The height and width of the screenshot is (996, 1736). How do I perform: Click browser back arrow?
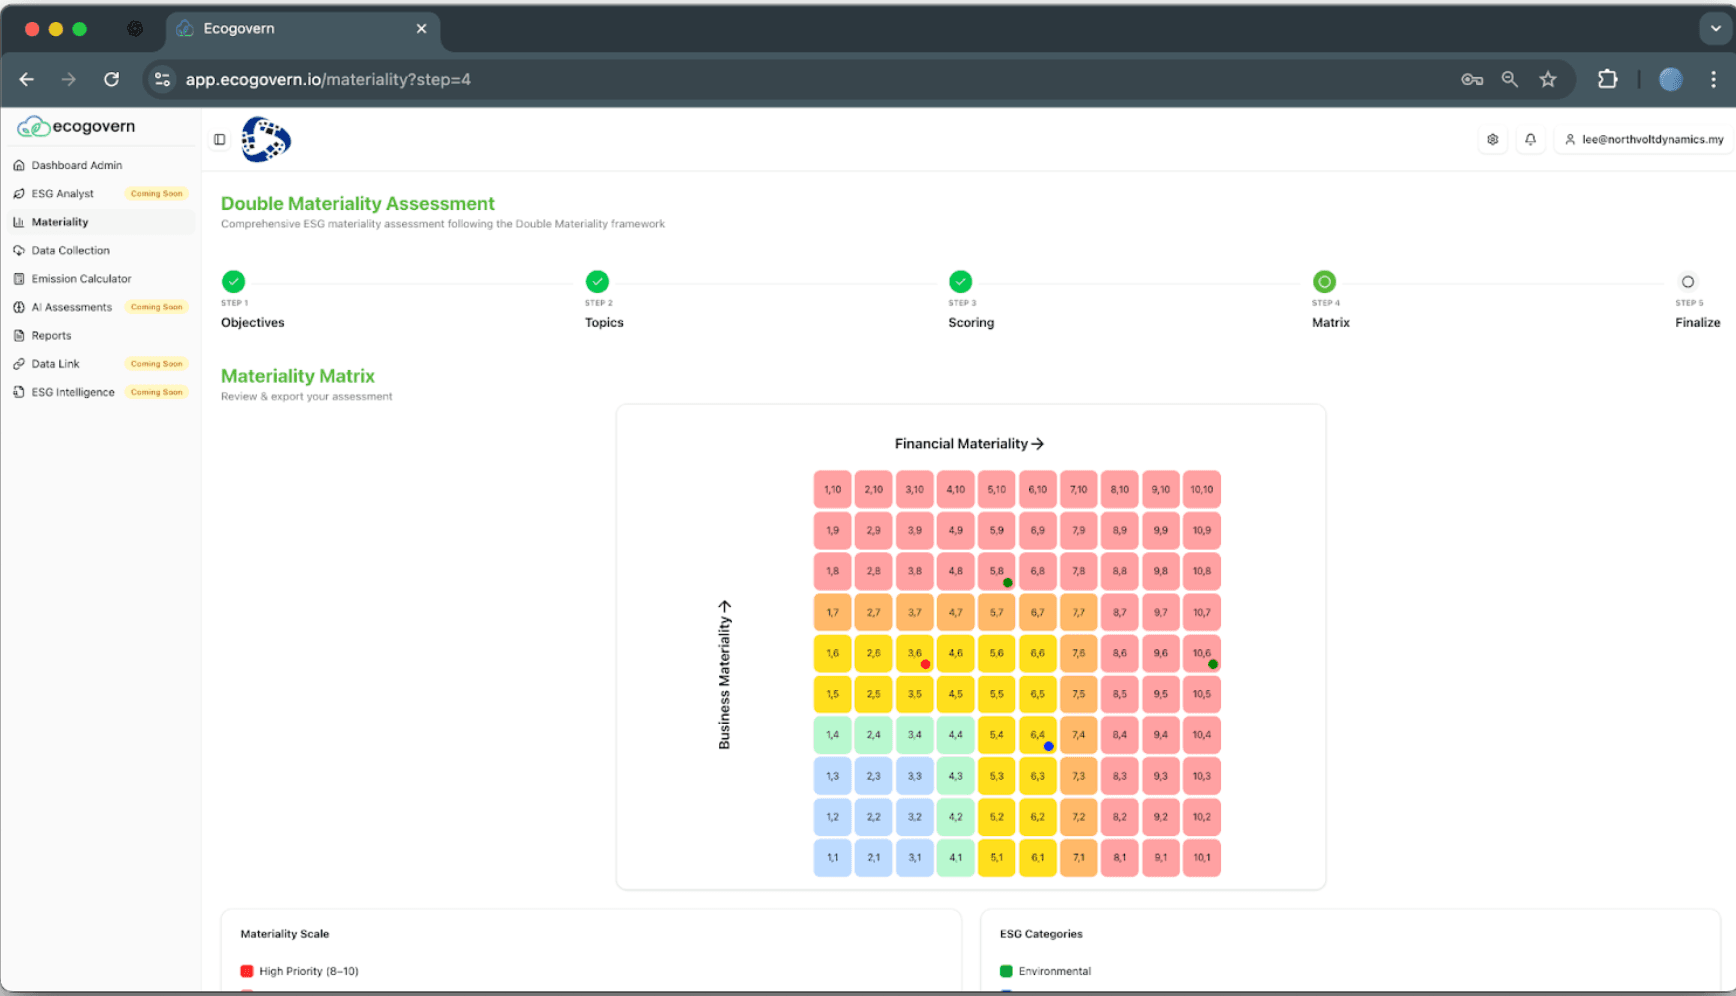coord(27,80)
